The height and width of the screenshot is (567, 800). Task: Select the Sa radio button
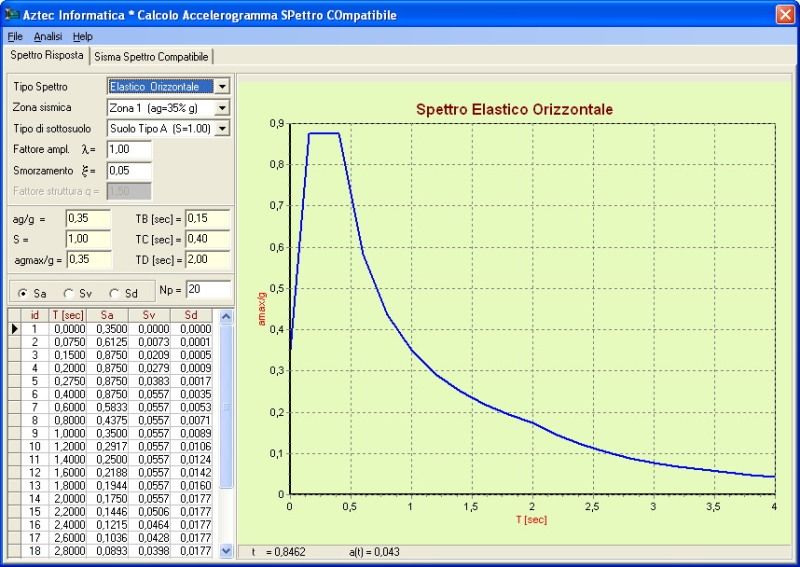point(22,293)
